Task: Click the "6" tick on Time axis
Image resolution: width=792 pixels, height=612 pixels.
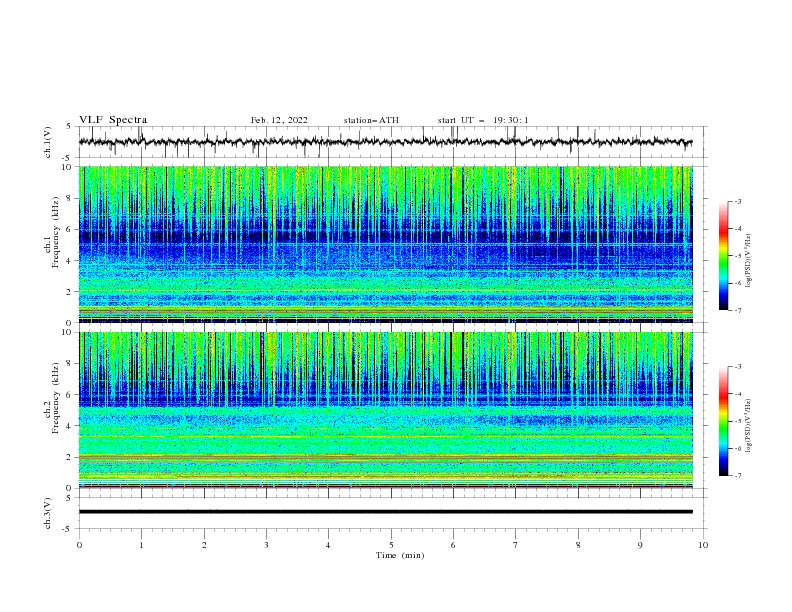Action: [x=453, y=545]
